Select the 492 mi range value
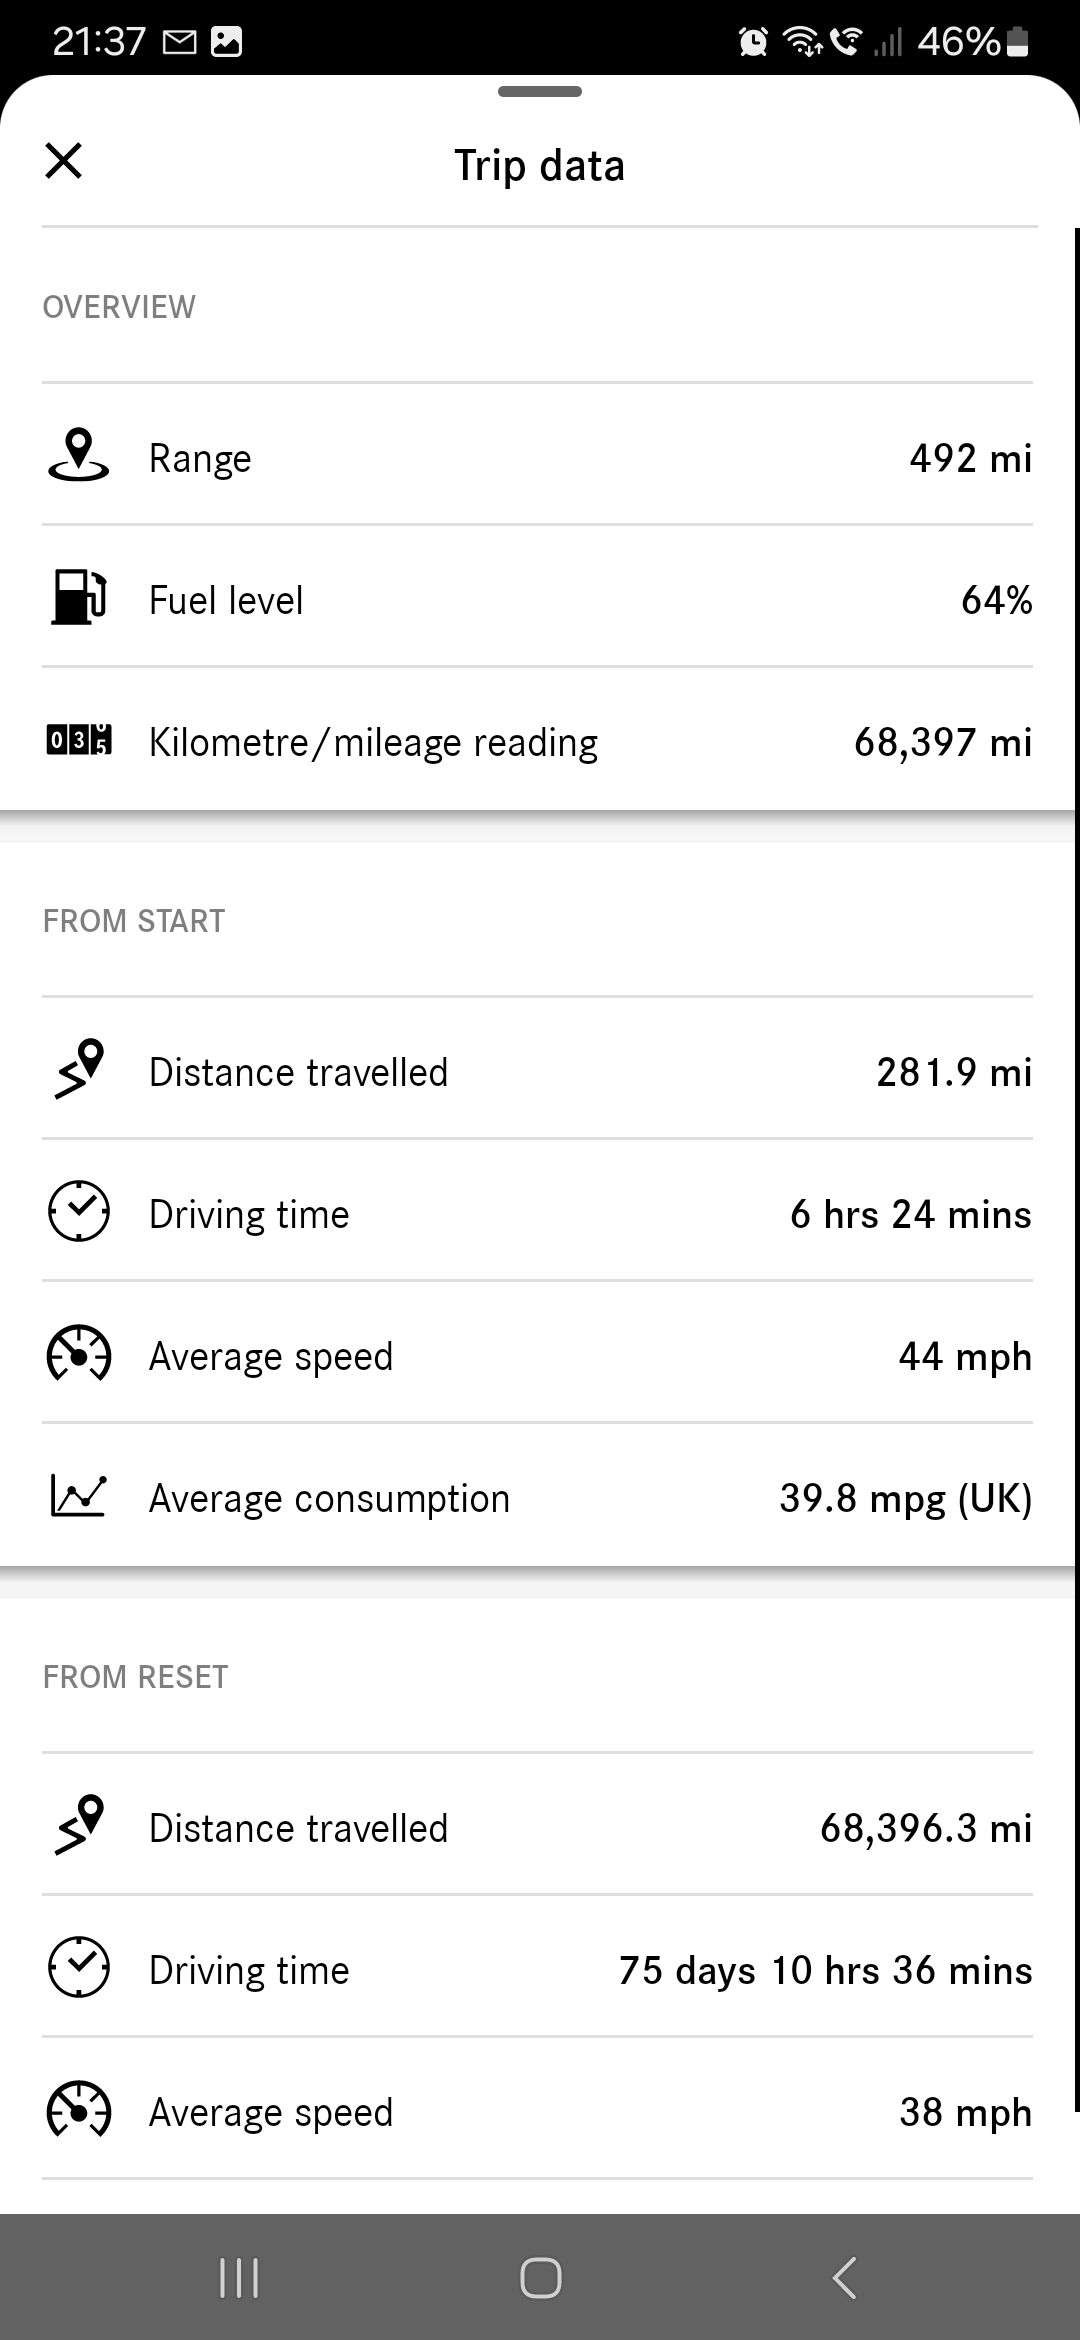Viewport: 1080px width, 2340px height. (x=970, y=458)
